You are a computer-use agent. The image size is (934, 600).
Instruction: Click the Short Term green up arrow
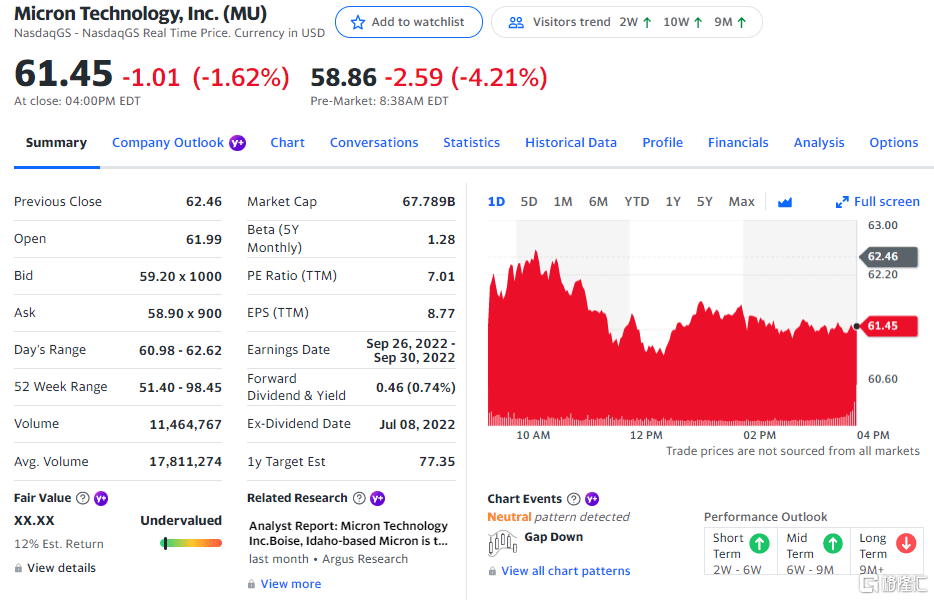pos(759,543)
